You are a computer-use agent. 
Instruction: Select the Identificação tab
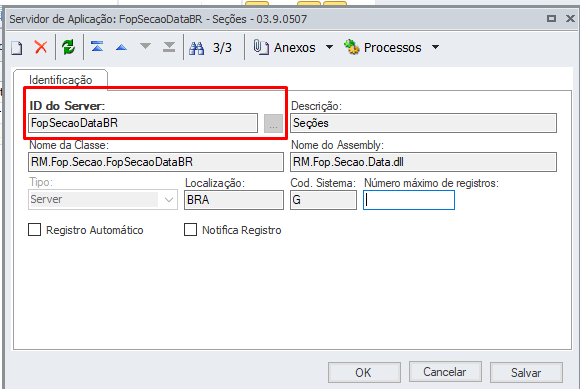(61, 80)
